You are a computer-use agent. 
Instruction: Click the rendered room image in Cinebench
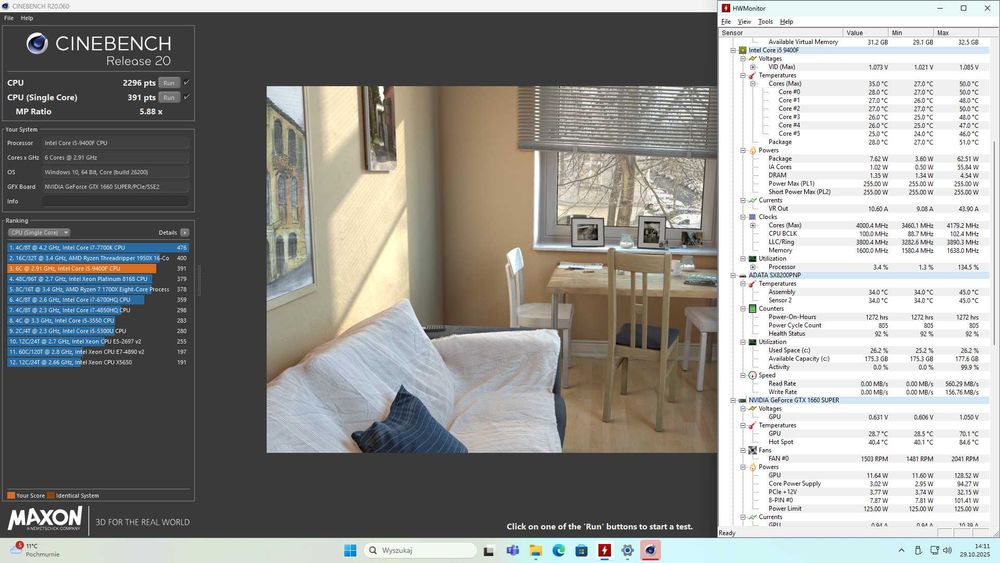click(491, 270)
